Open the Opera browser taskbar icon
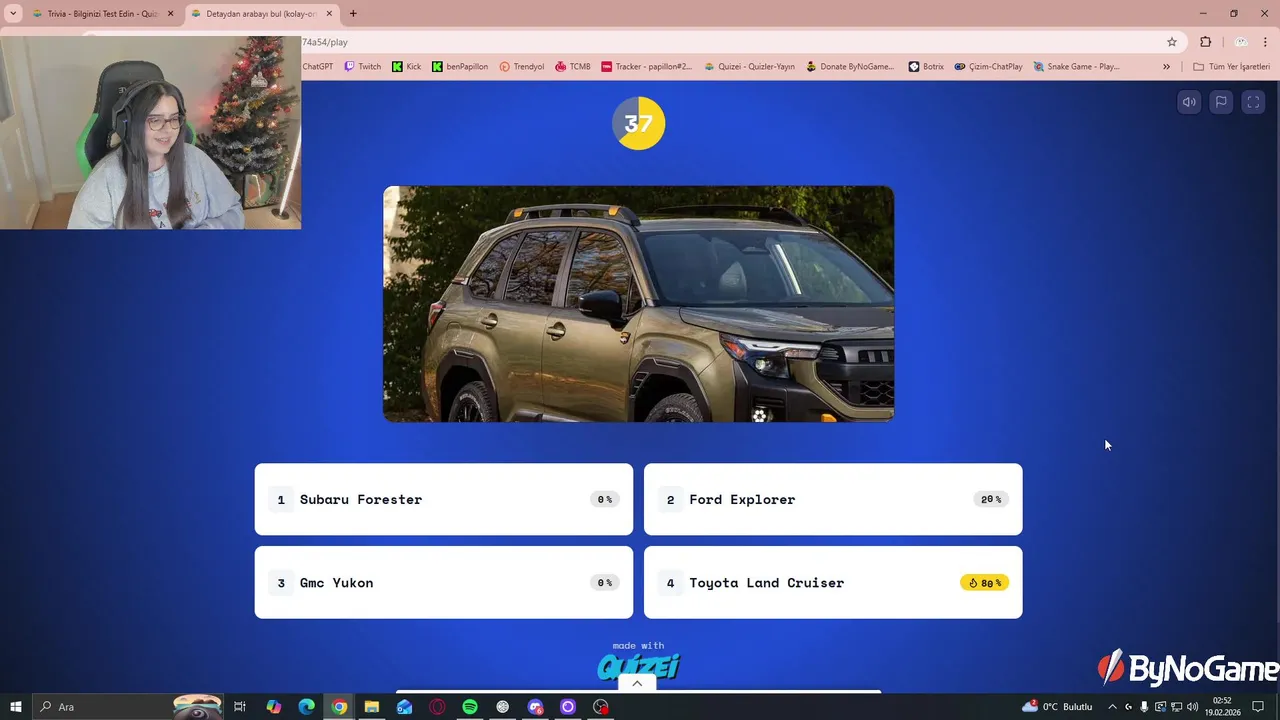 [x=437, y=707]
